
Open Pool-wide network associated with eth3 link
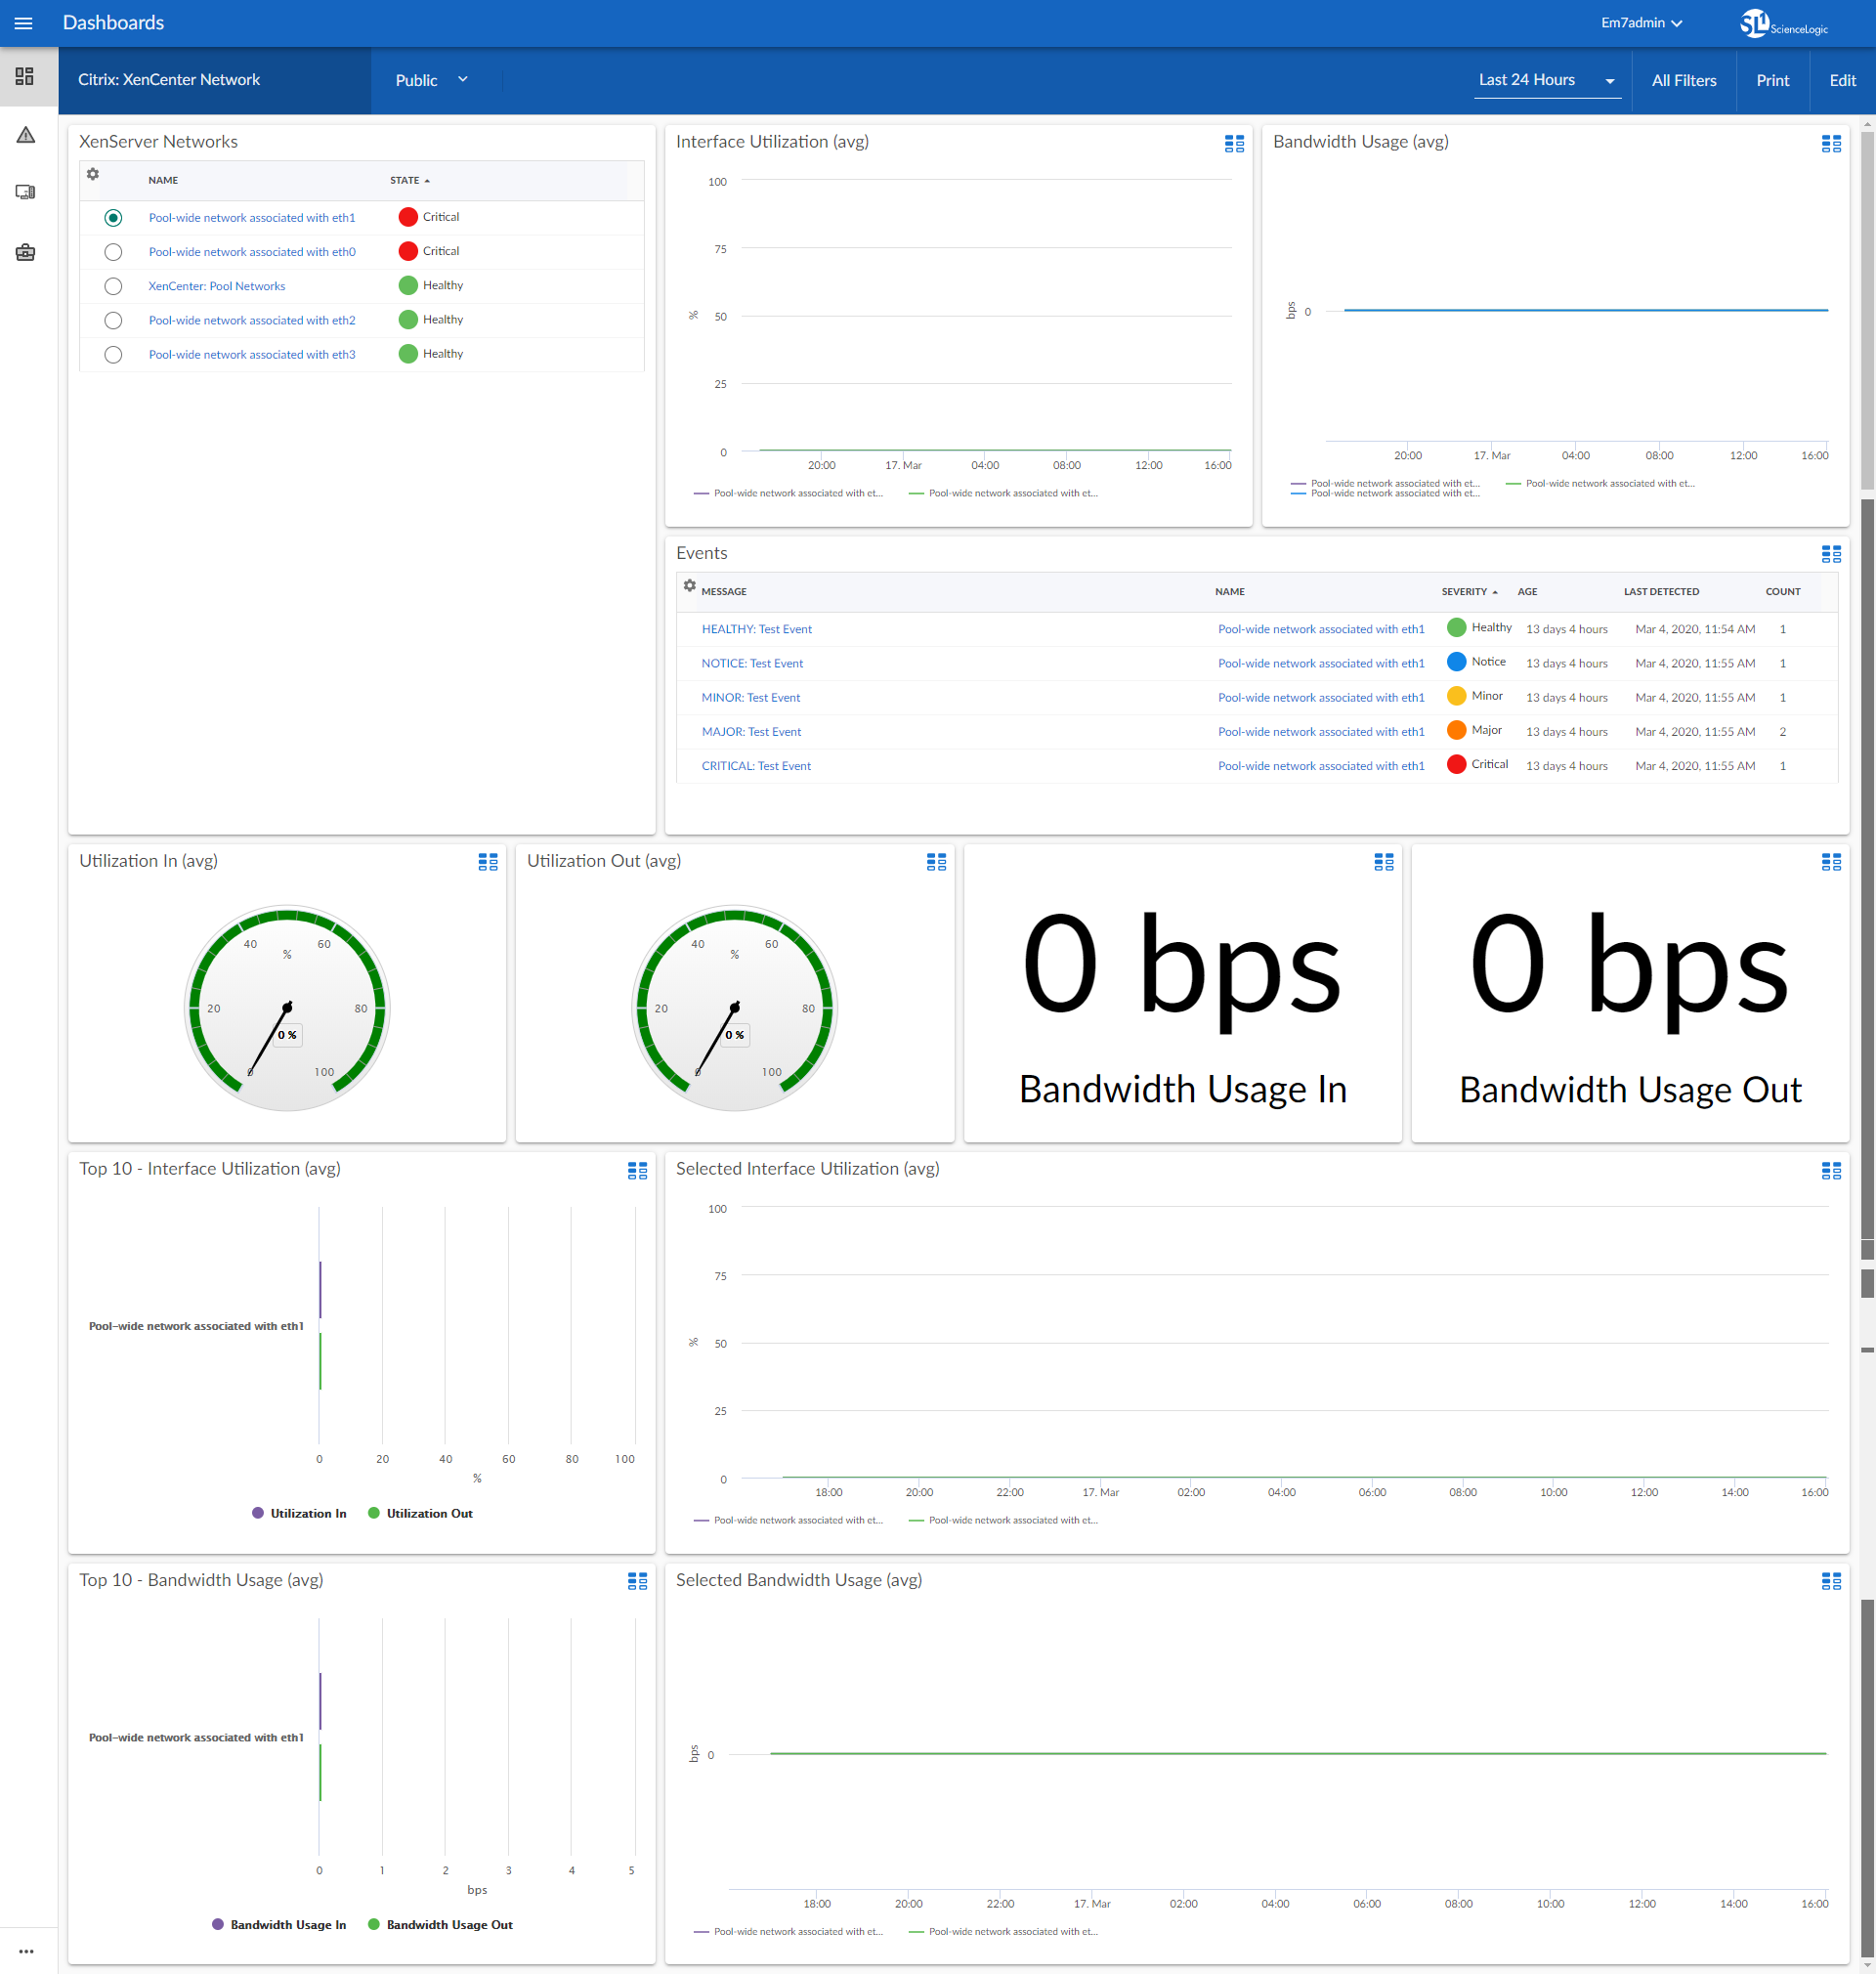point(252,354)
